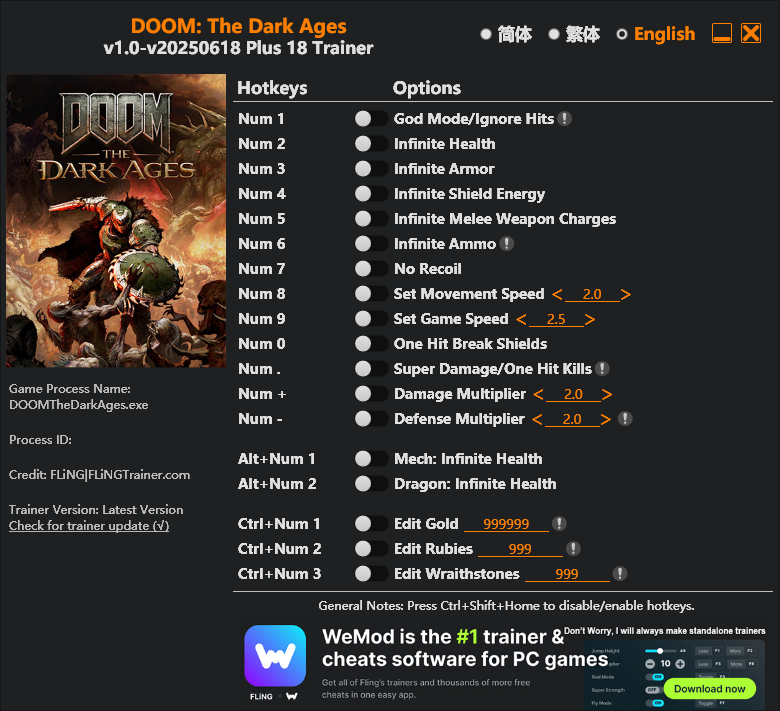Decrease Set Game Speed with left arrow

click(521, 319)
